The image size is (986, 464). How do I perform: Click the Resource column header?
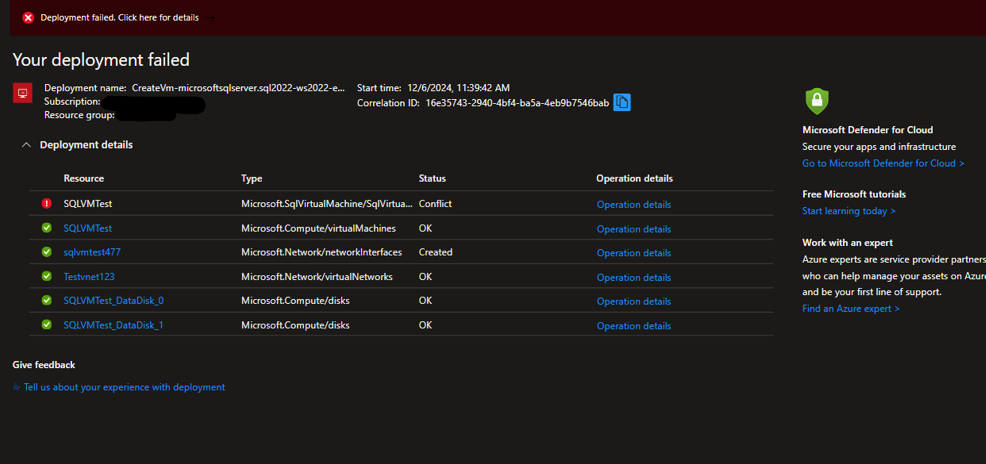[x=84, y=179]
